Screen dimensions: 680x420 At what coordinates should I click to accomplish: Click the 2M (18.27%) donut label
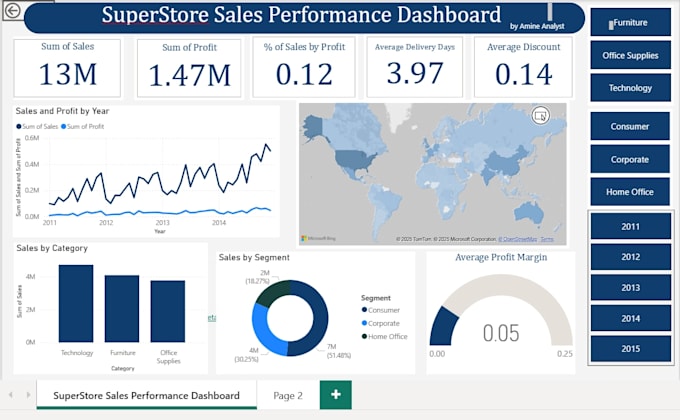point(258,277)
